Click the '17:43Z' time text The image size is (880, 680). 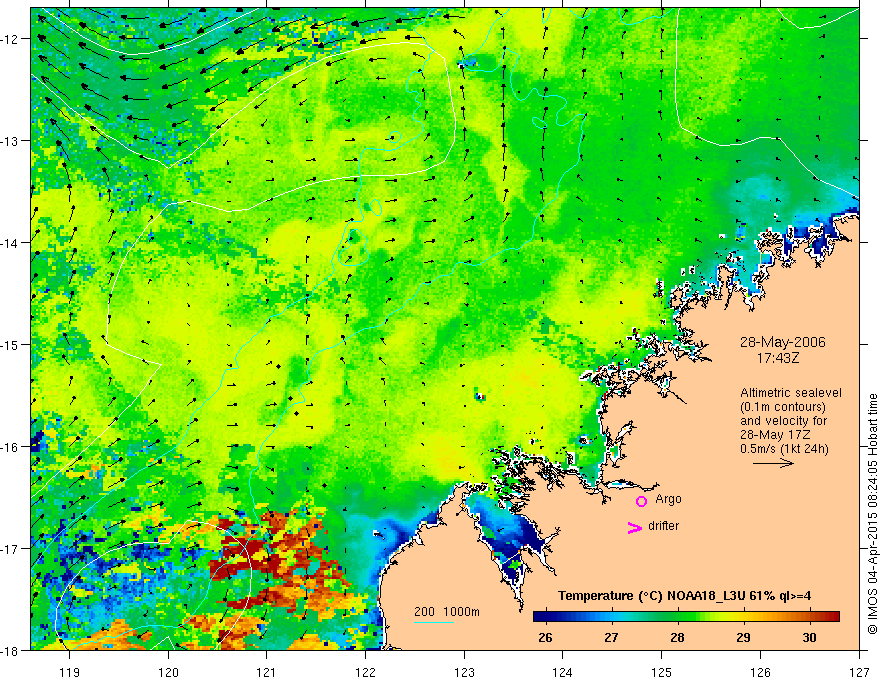pos(778,357)
